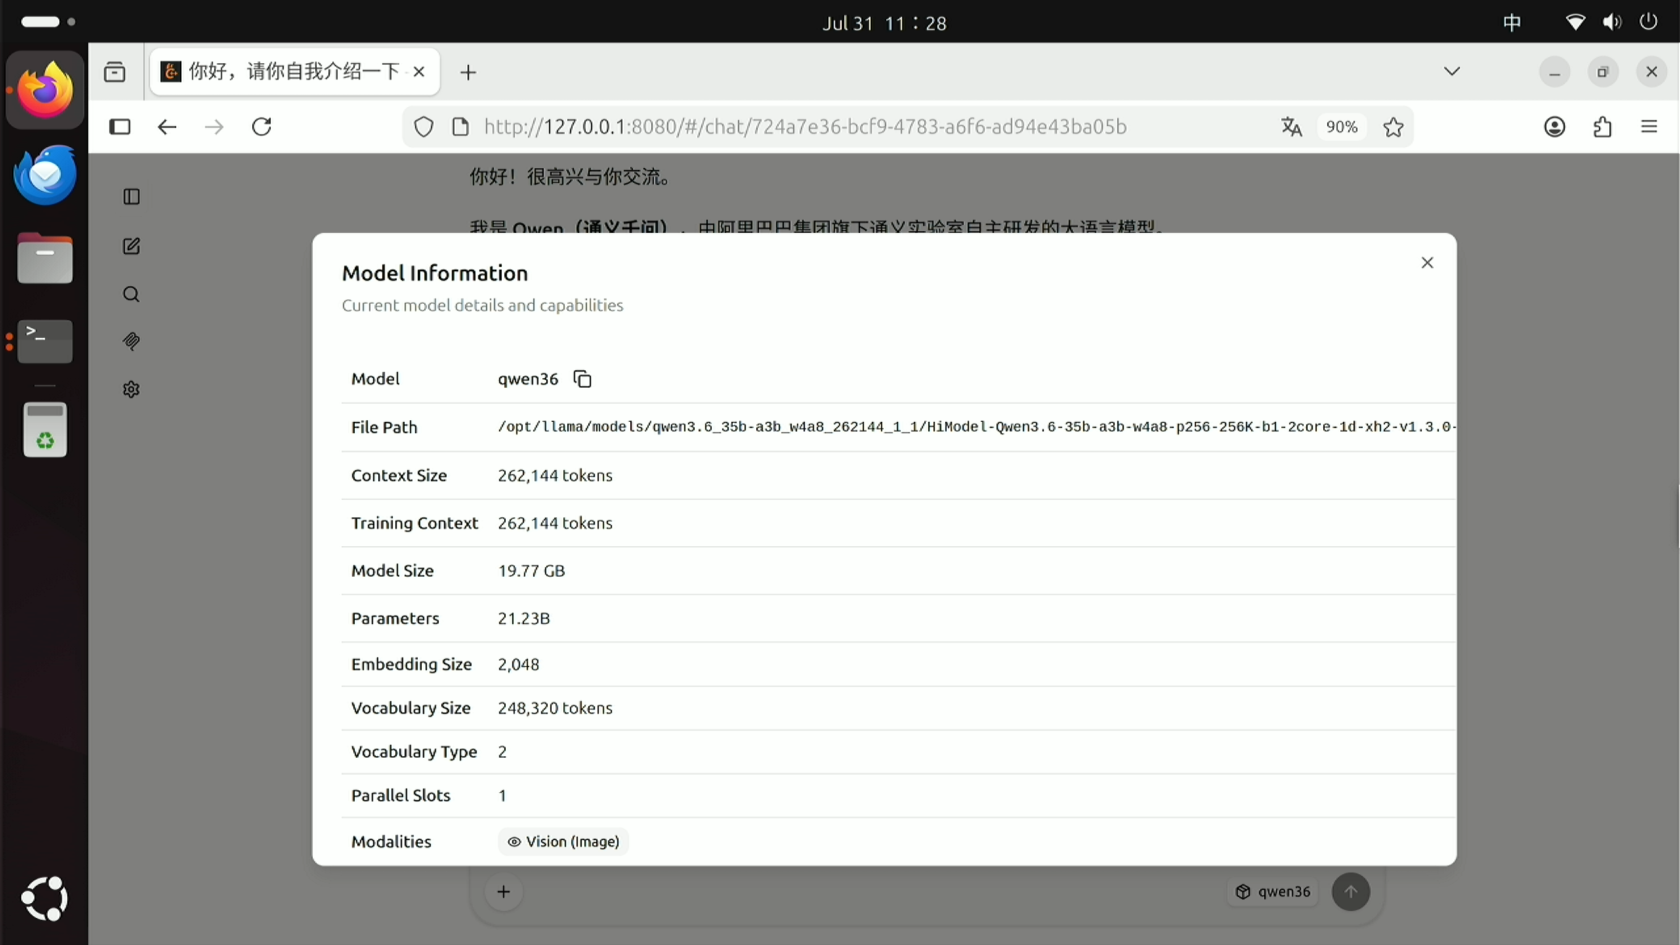Toggle the chat sidebar panel icon
Viewport: 1680px width, 945px height.
[x=131, y=197]
